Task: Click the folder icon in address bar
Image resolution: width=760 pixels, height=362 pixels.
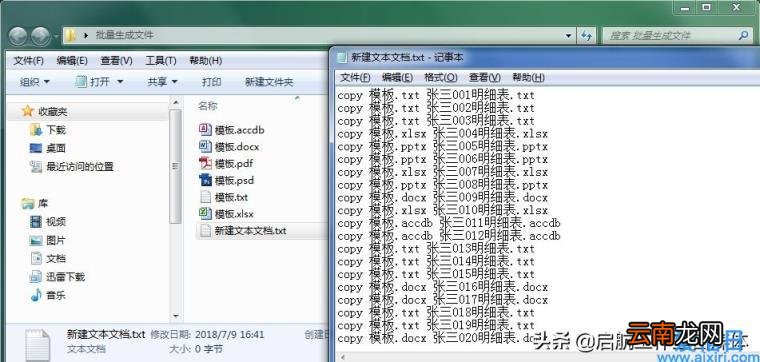Action: pyautogui.click(x=71, y=35)
